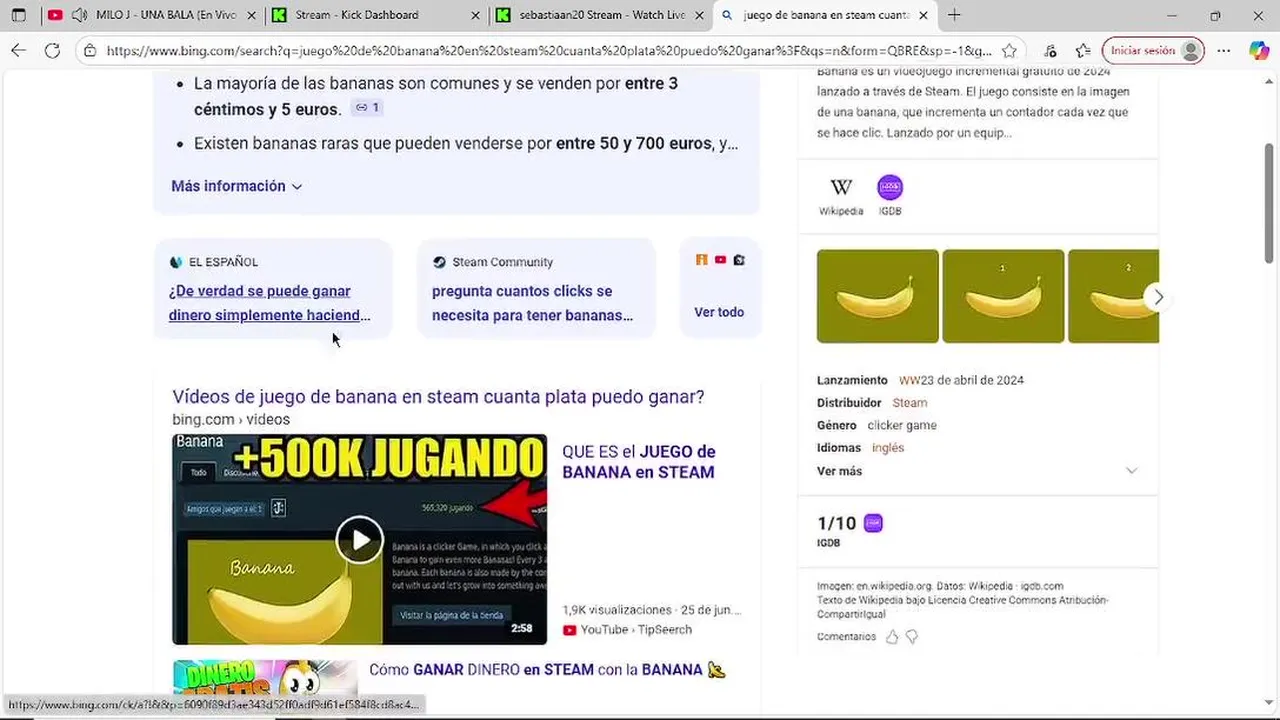Image resolution: width=1280 pixels, height=720 pixels.
Task: Click thumbs down feedback icon
Action: point(912,636)
